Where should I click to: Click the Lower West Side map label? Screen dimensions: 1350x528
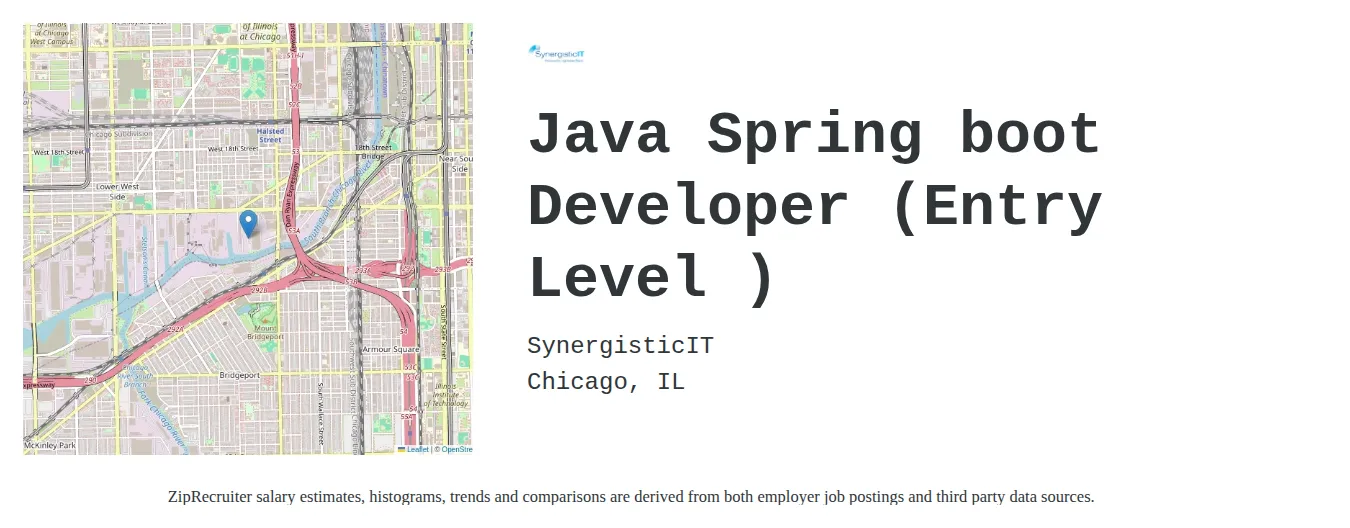coord(117,191)
